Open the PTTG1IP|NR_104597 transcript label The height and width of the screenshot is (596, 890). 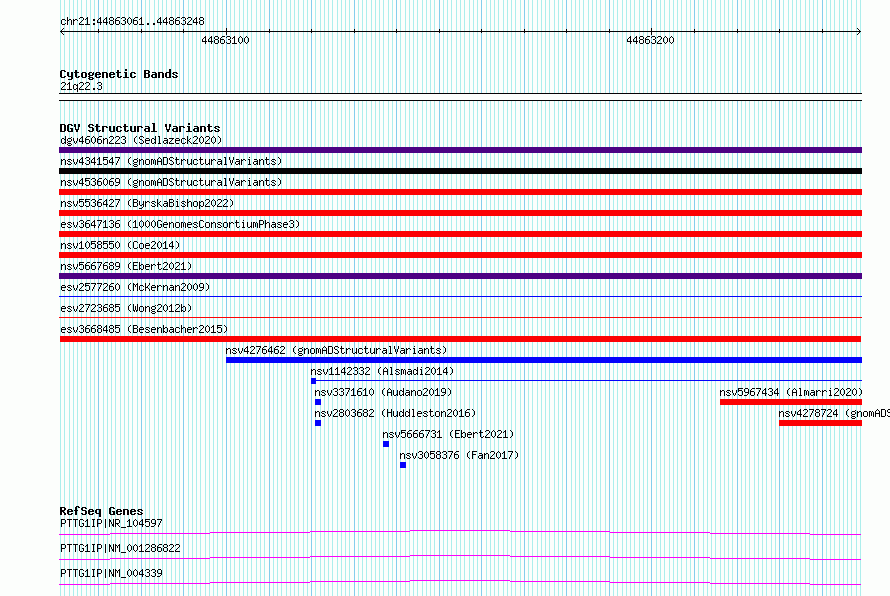click(x=111, y=523)
